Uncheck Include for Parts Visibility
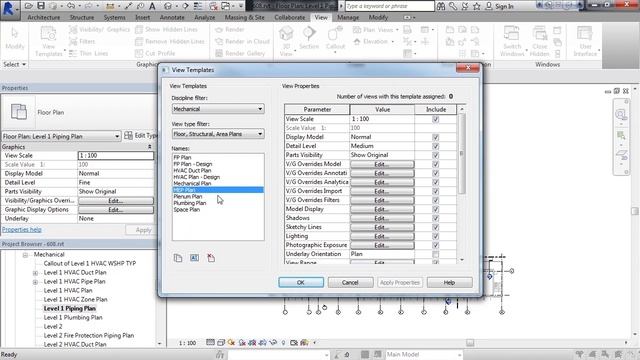 436,155
